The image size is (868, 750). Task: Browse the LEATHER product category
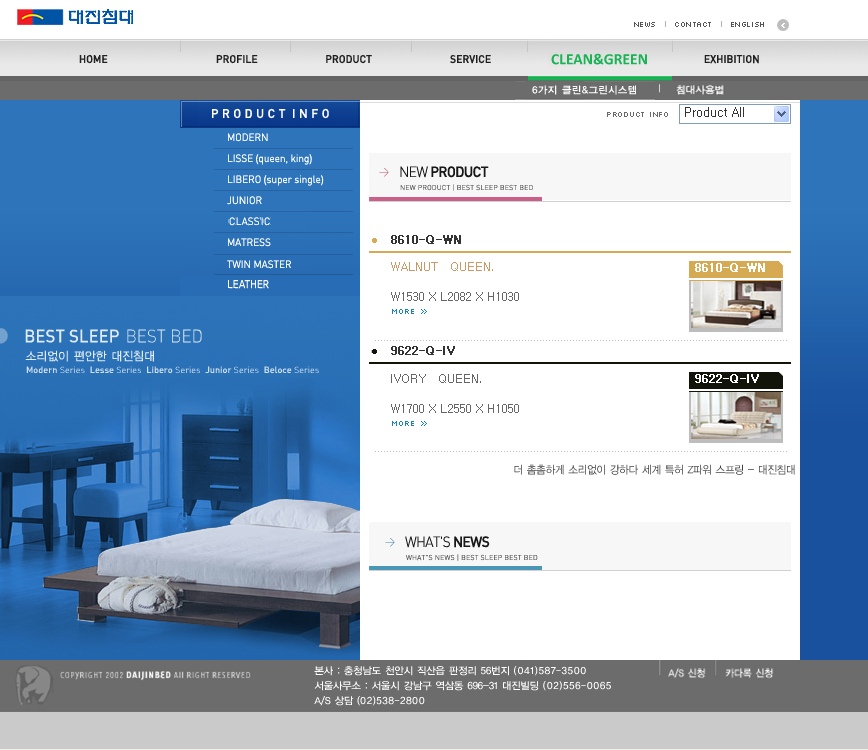248,285
